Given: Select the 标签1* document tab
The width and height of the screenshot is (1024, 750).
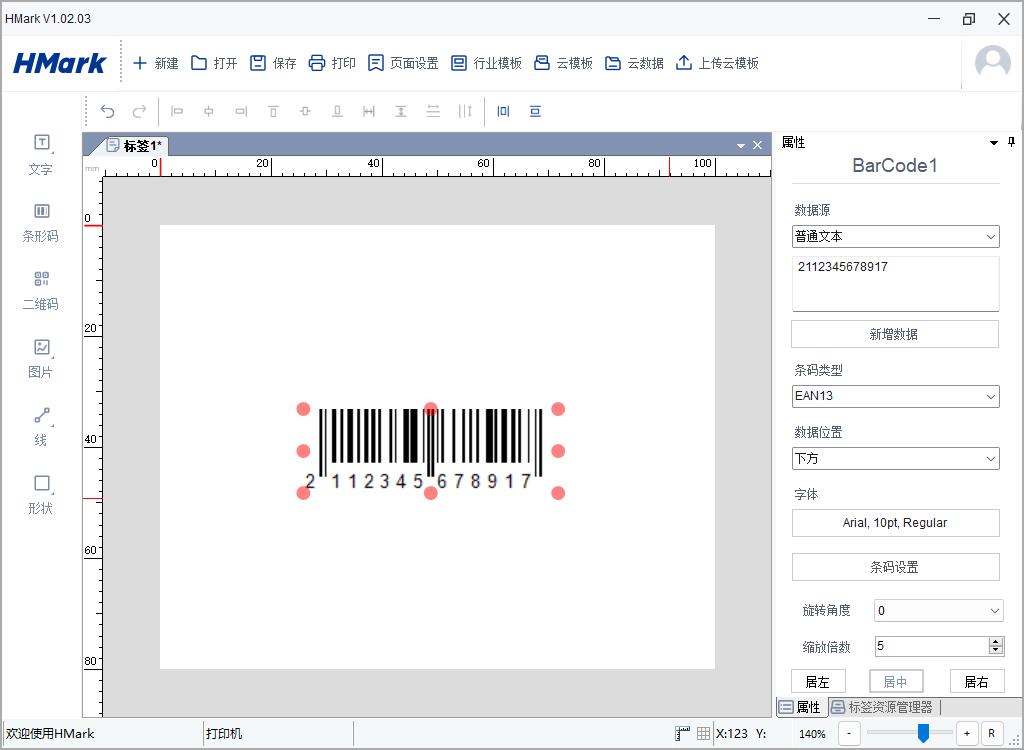Looking at the screenshot, I should (x=134, y=145).
